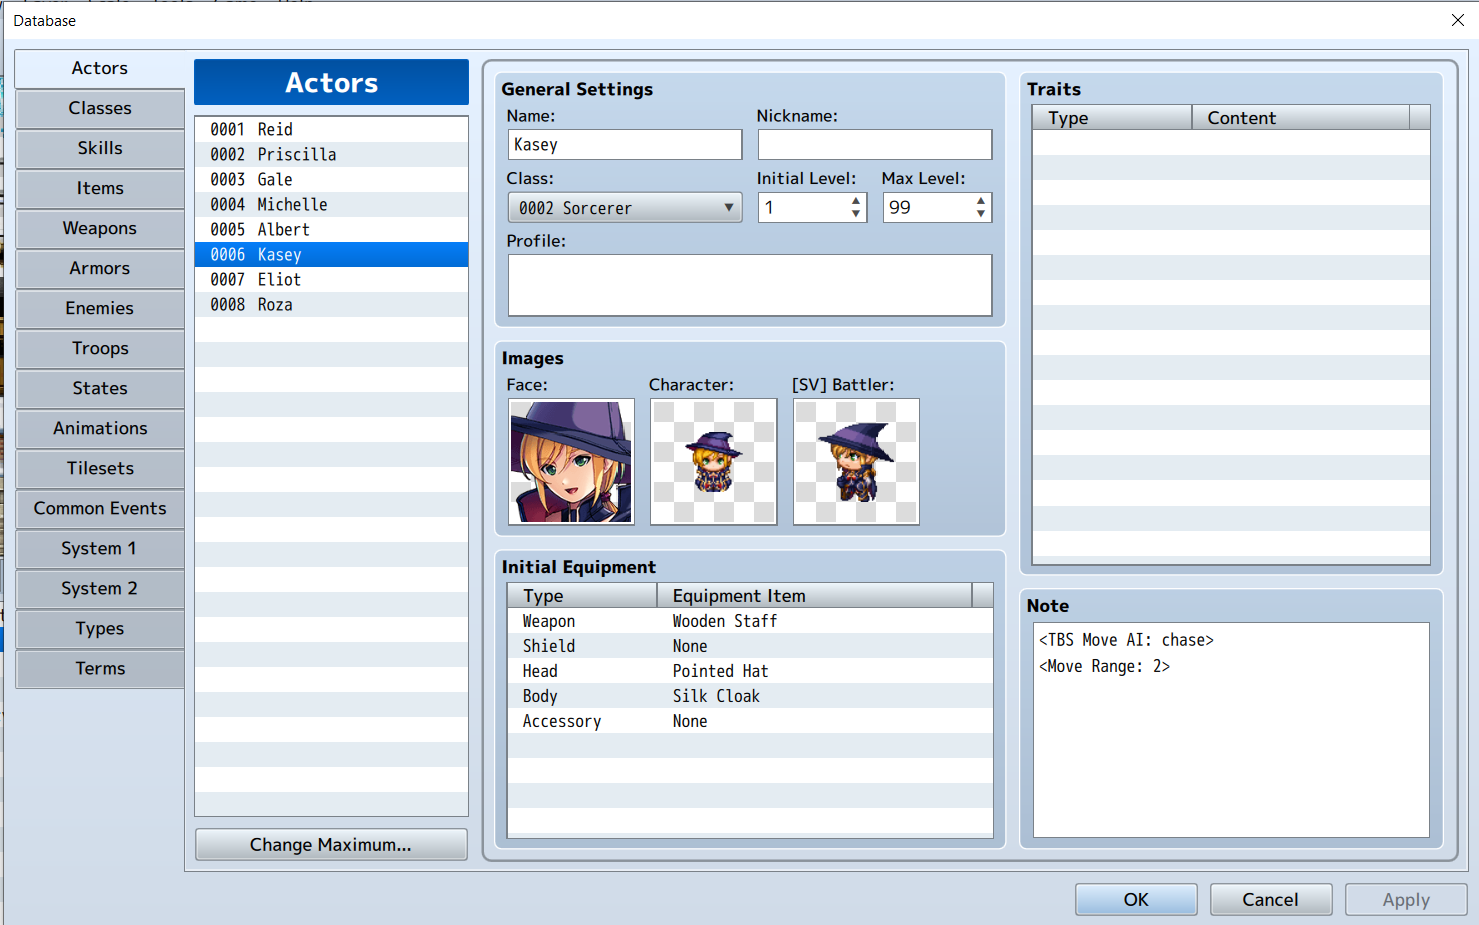This screenshot has height=925, width=1479.
Task: Open the Skills tab
Action: (x=100, y=148)
